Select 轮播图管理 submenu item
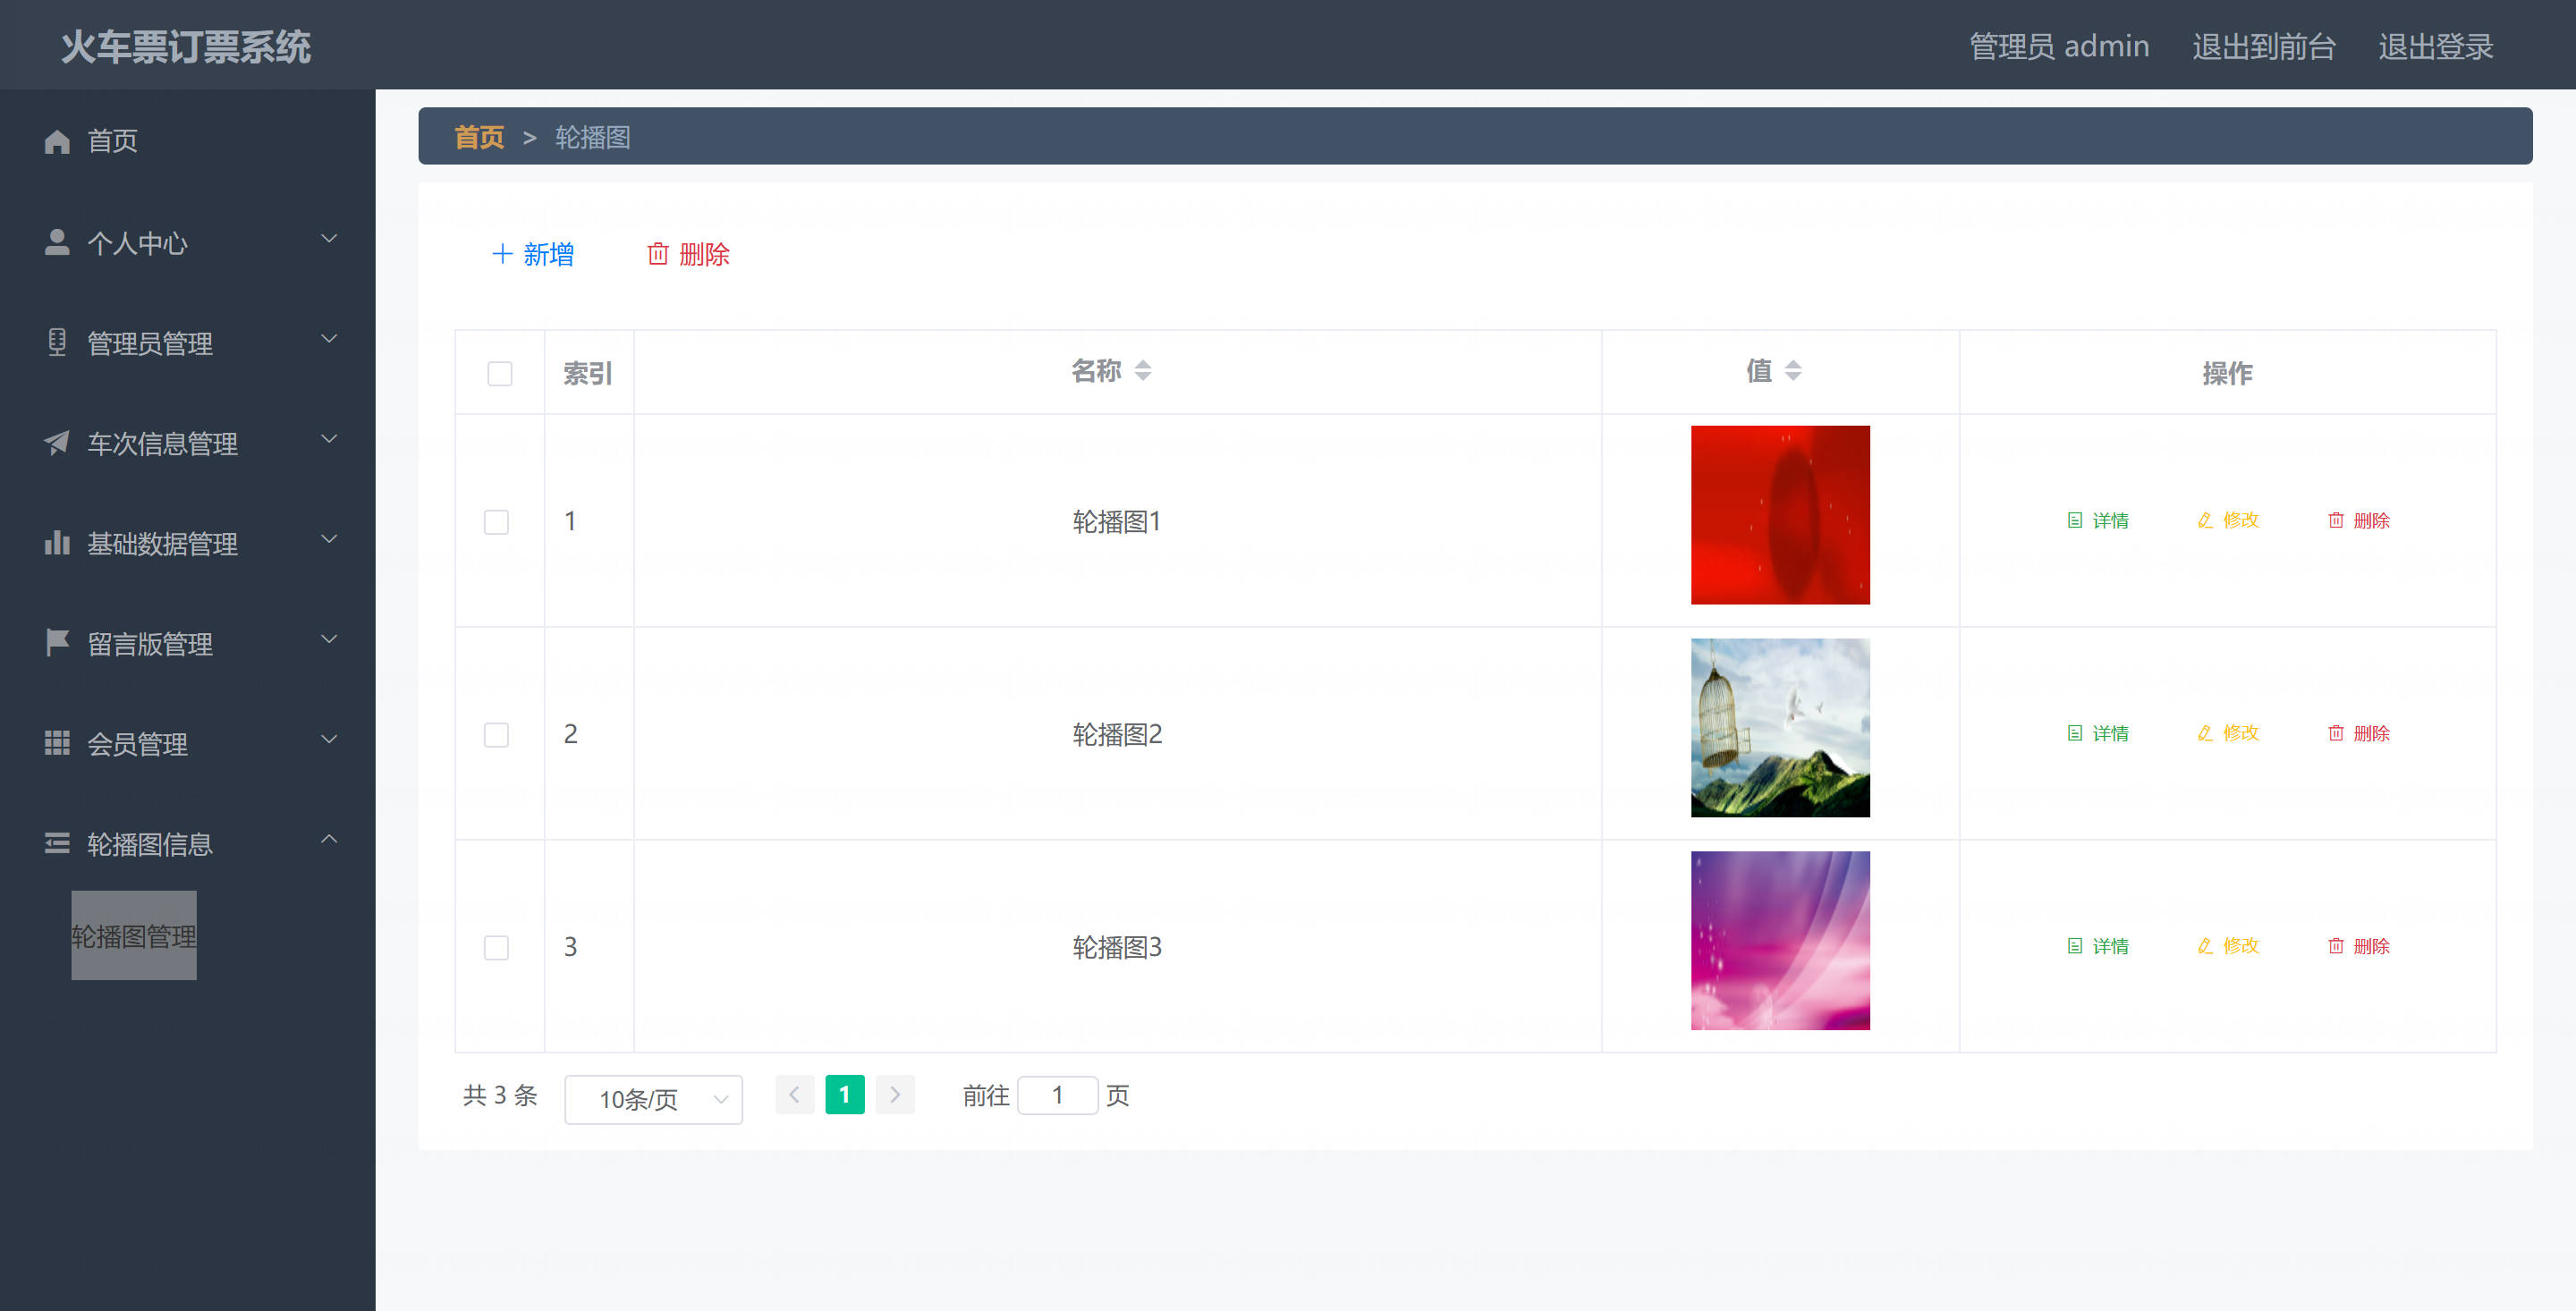Viewport: 2576px width, 1311px height. click(x=134, y=936)
